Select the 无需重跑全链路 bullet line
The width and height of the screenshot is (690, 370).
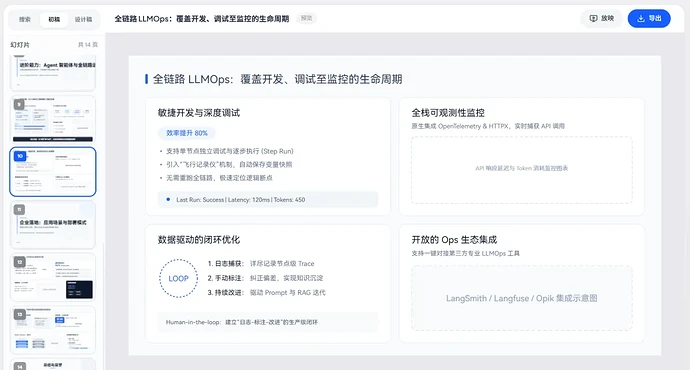pos(219,178)
